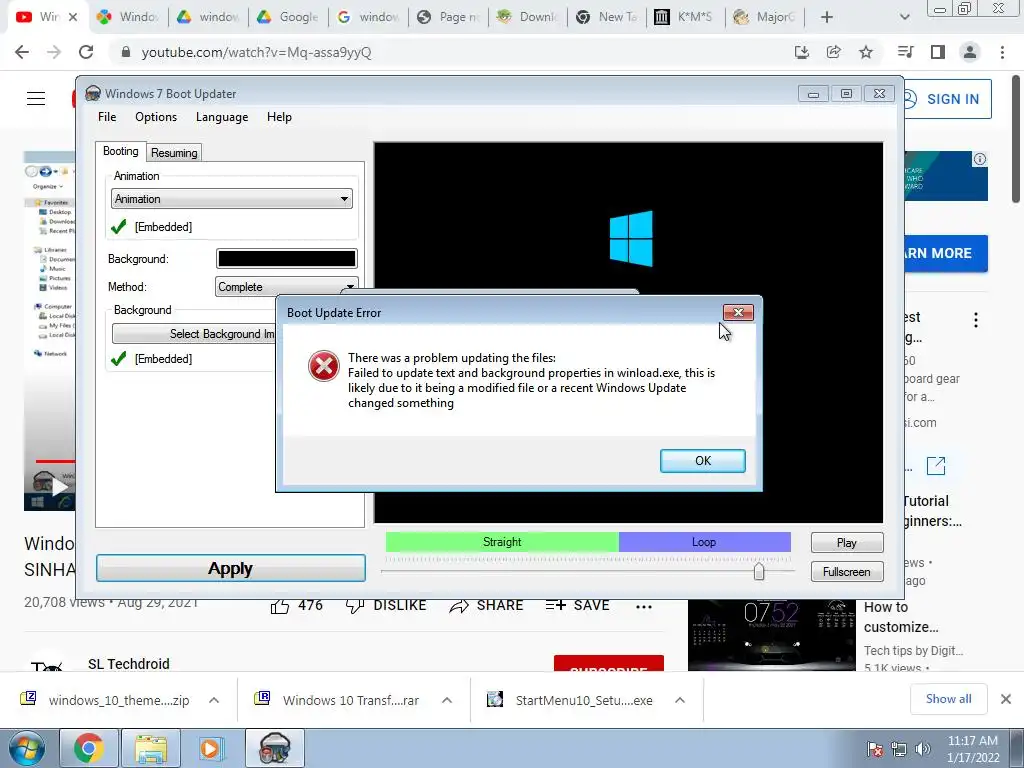Screen dimensions: 1024x768
Task: Click the volume speaker tray icon
Action: point(923,749)
